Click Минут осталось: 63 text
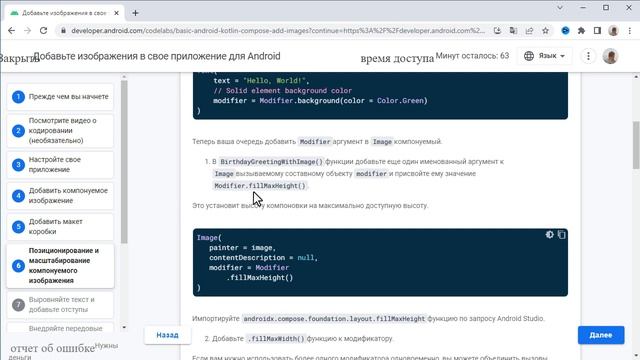 click(472, 56)
